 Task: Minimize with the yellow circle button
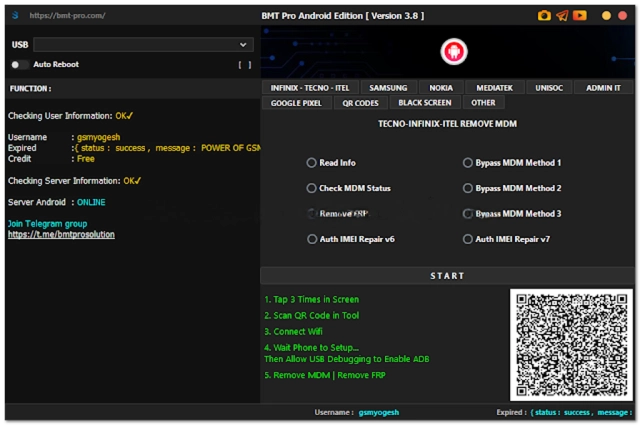(x=606, y=16)
